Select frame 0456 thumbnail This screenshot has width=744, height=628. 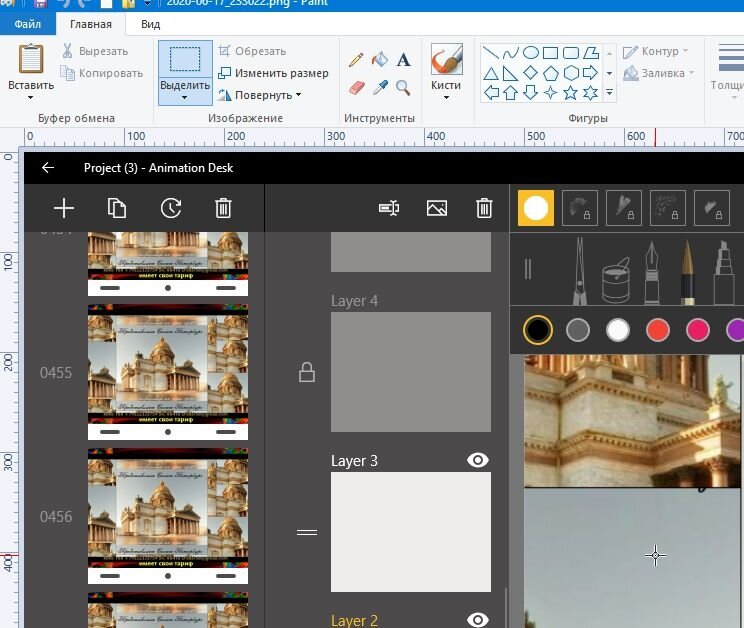tap(168, 516)
